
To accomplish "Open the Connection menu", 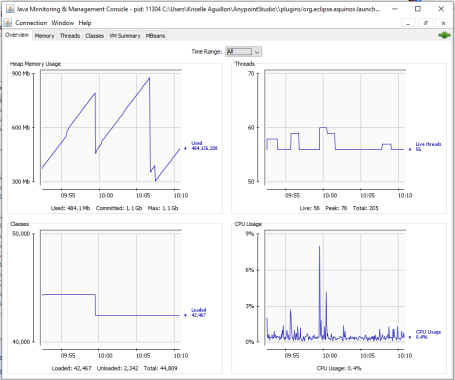I will 31,23.
